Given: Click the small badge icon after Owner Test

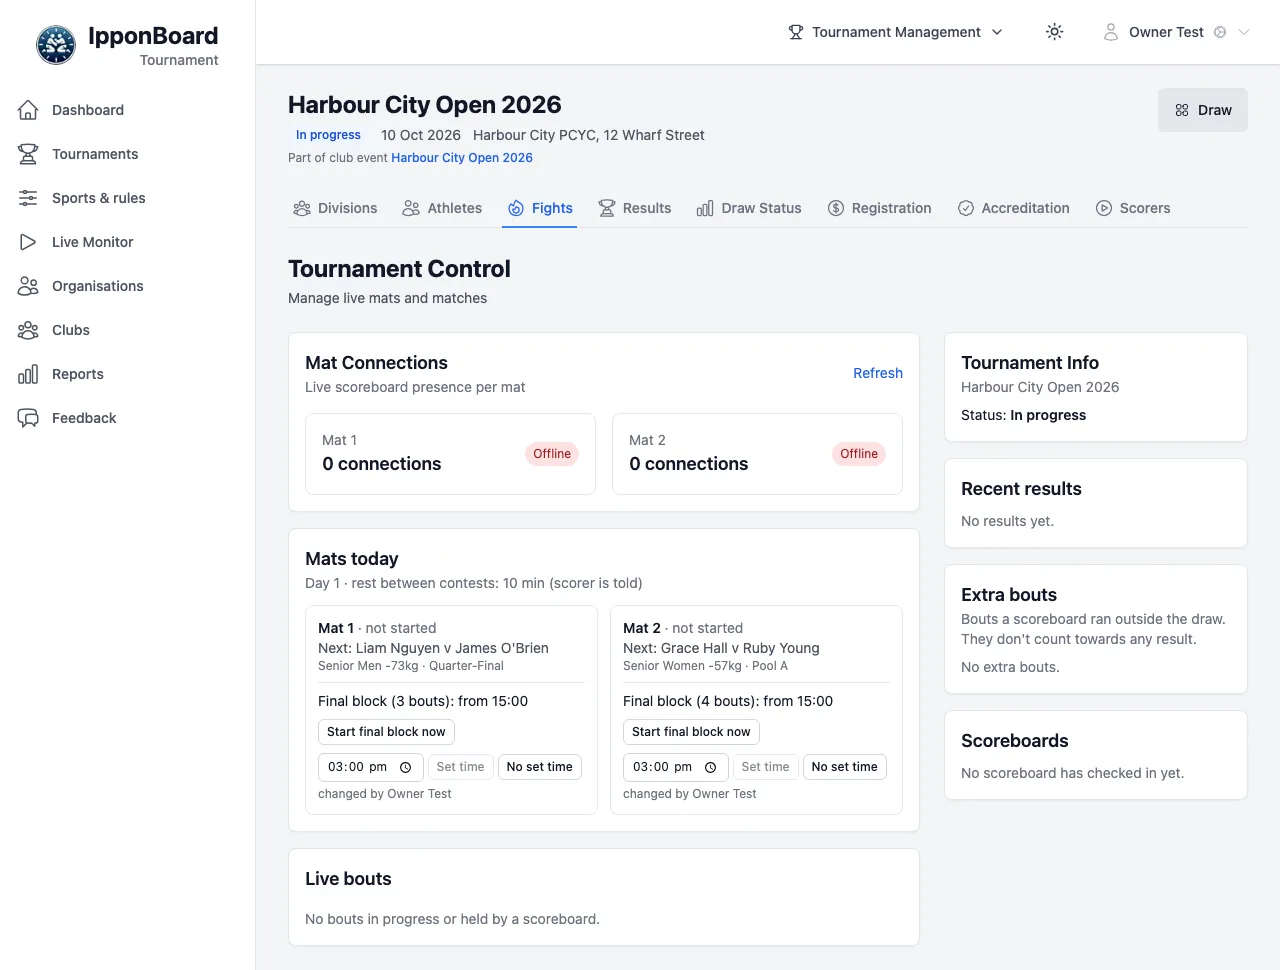Looking at the screenshot, I should click(x=1220, y=32).
